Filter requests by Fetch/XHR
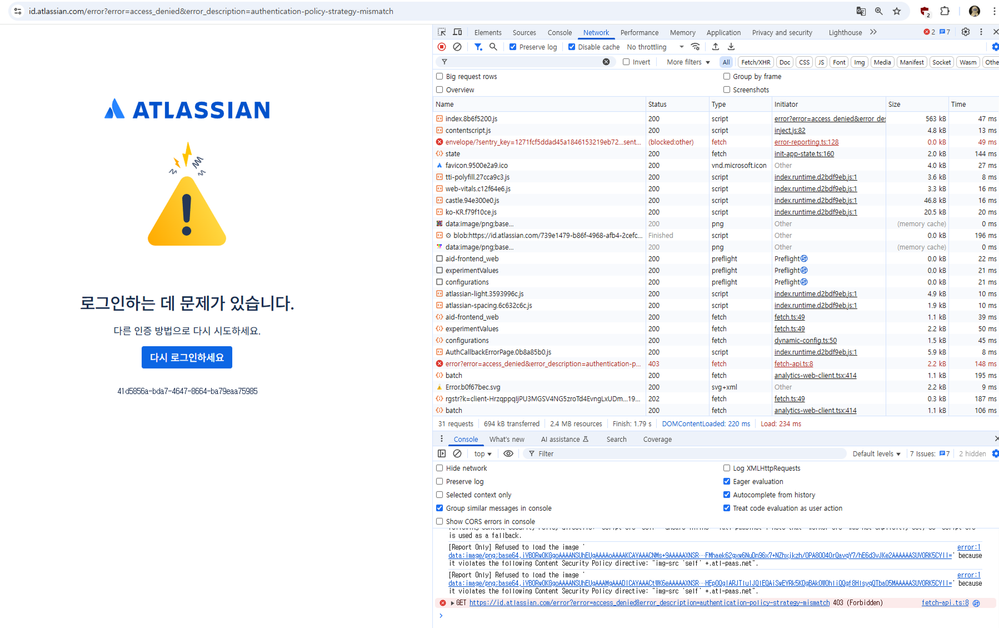This screenshot has width=999, height=628. [x=756, y=62]
